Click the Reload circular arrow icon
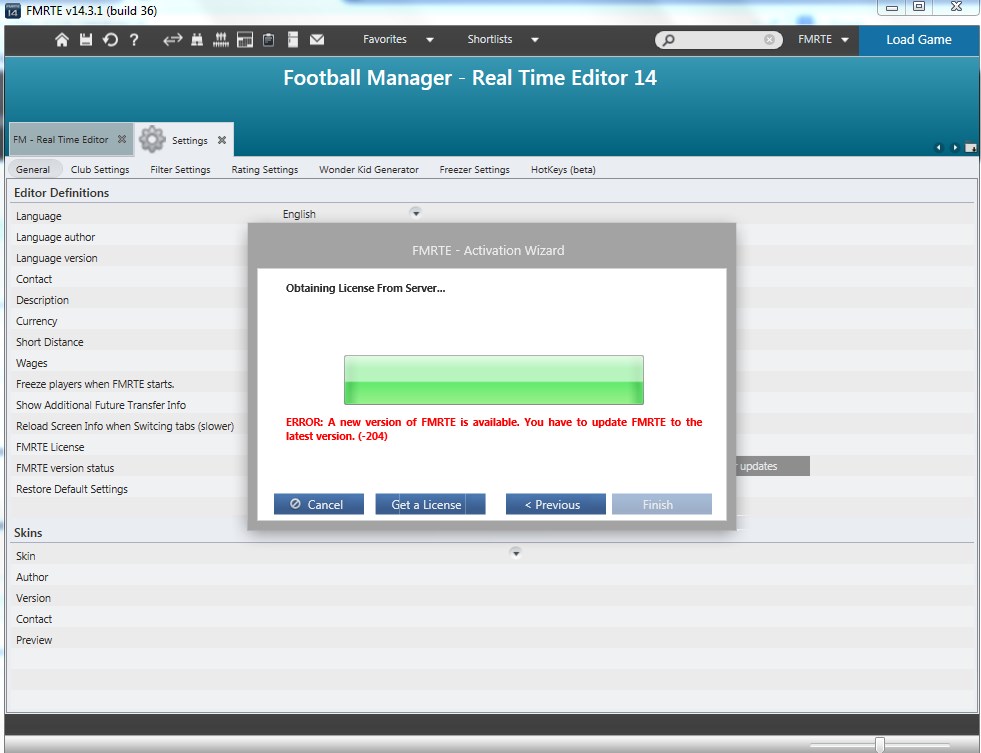This screenshot has width=981, height=753. pos(110,40)
